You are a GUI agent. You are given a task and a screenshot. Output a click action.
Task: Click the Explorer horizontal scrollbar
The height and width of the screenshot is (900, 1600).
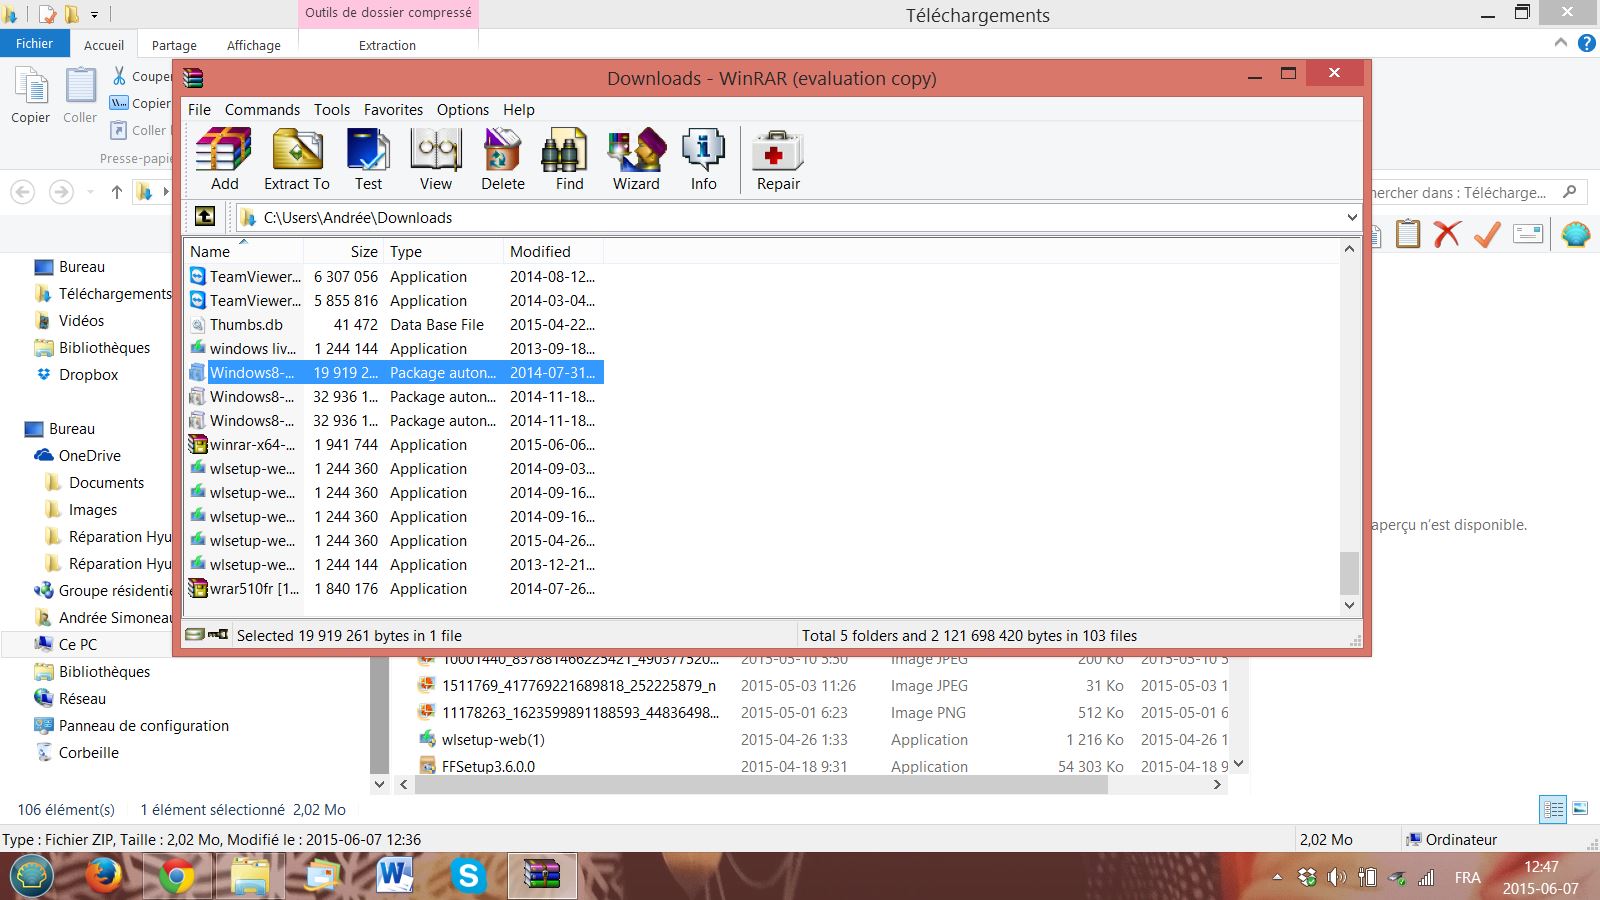pyautogui.click(x=761, y=785)
